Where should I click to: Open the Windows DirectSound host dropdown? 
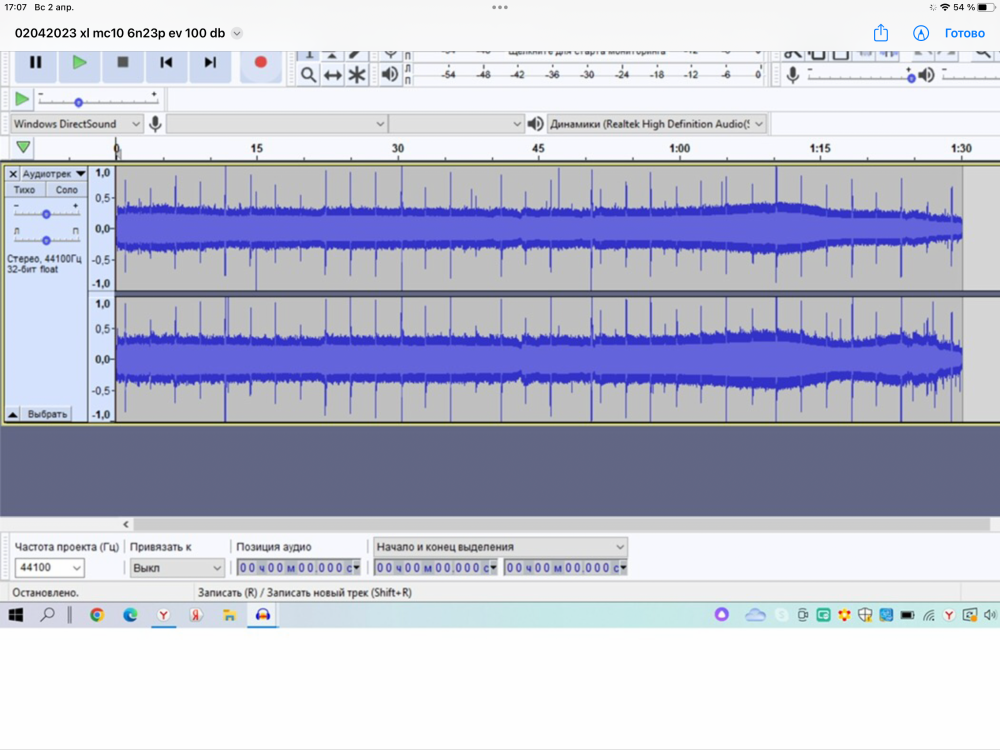pos(77,124)
